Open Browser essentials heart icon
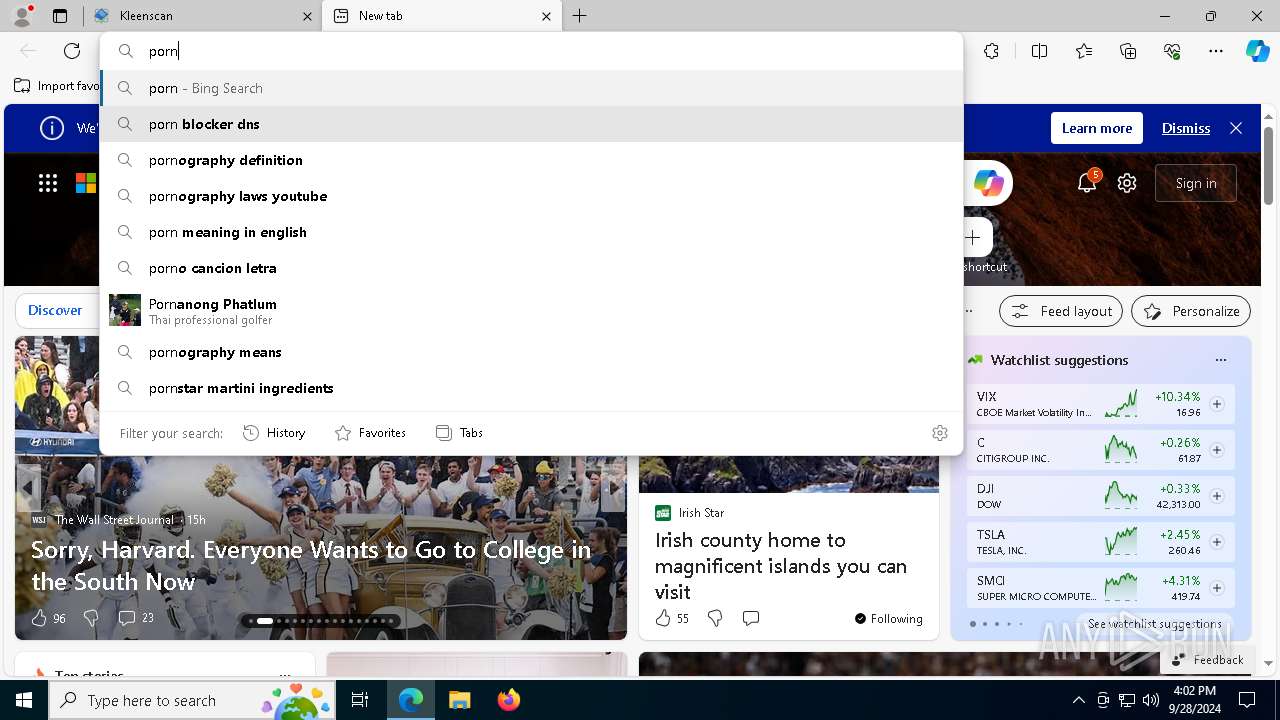1280x720 pixels. 1172,51
